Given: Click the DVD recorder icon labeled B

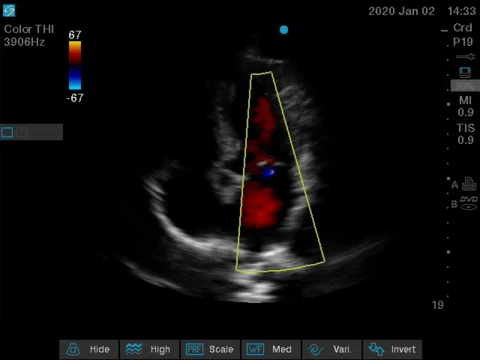Looking at the screenshot, I should pyautogui.click(x=468, y=203).
